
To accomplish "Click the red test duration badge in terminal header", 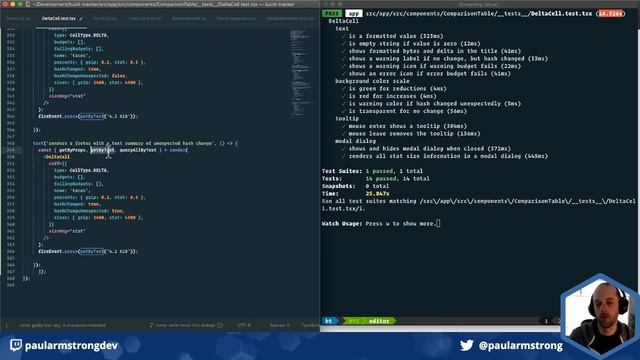I will pos(610,13).
